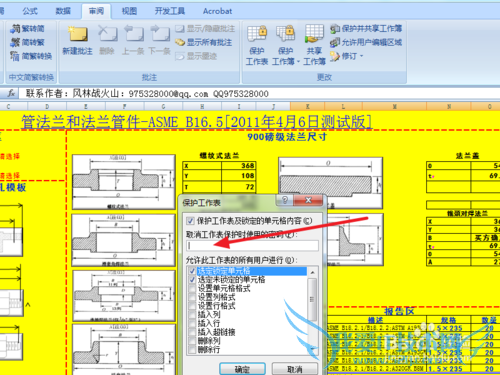Click the formula bar text
Viewport: 500px width, 375px height.
(147, 94)
